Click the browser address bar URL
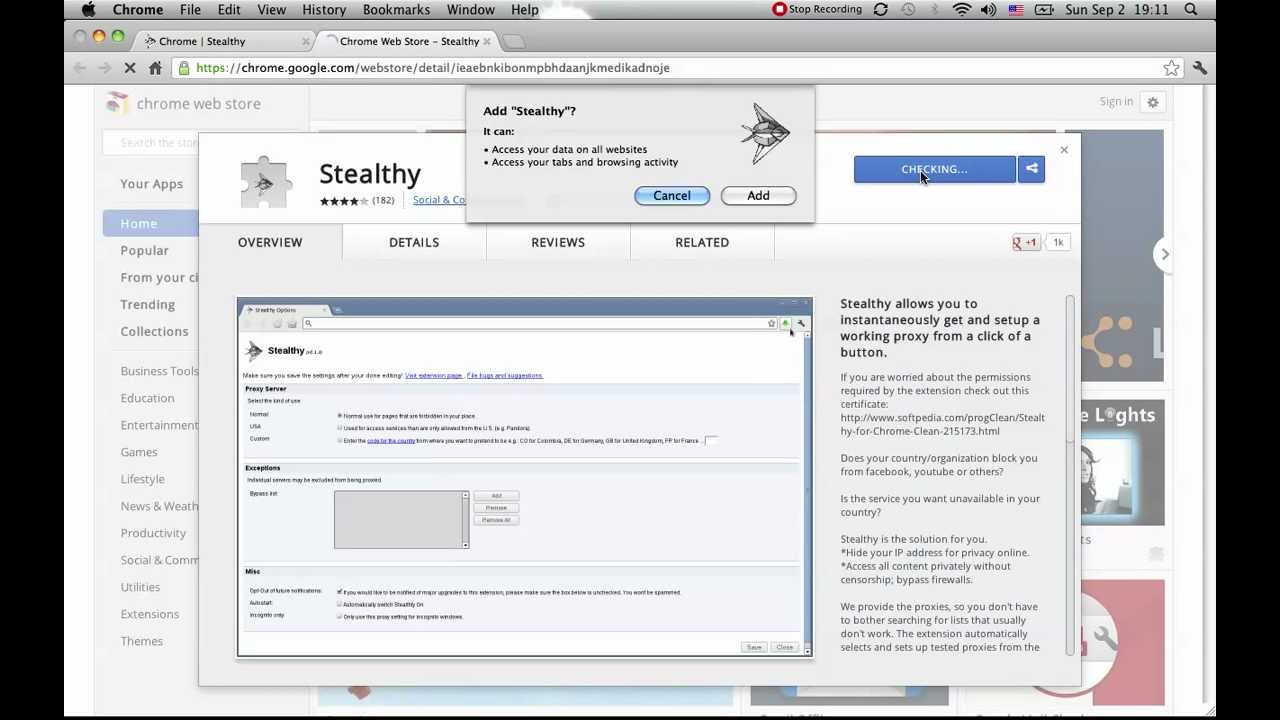1280x720 pixels. [x=433, y=68]
